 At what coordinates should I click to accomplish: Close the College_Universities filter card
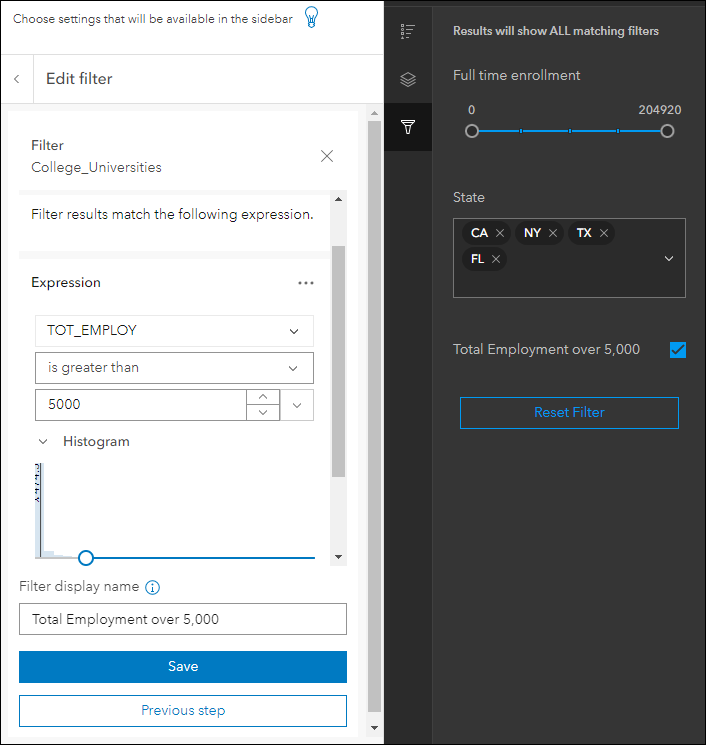326,156
